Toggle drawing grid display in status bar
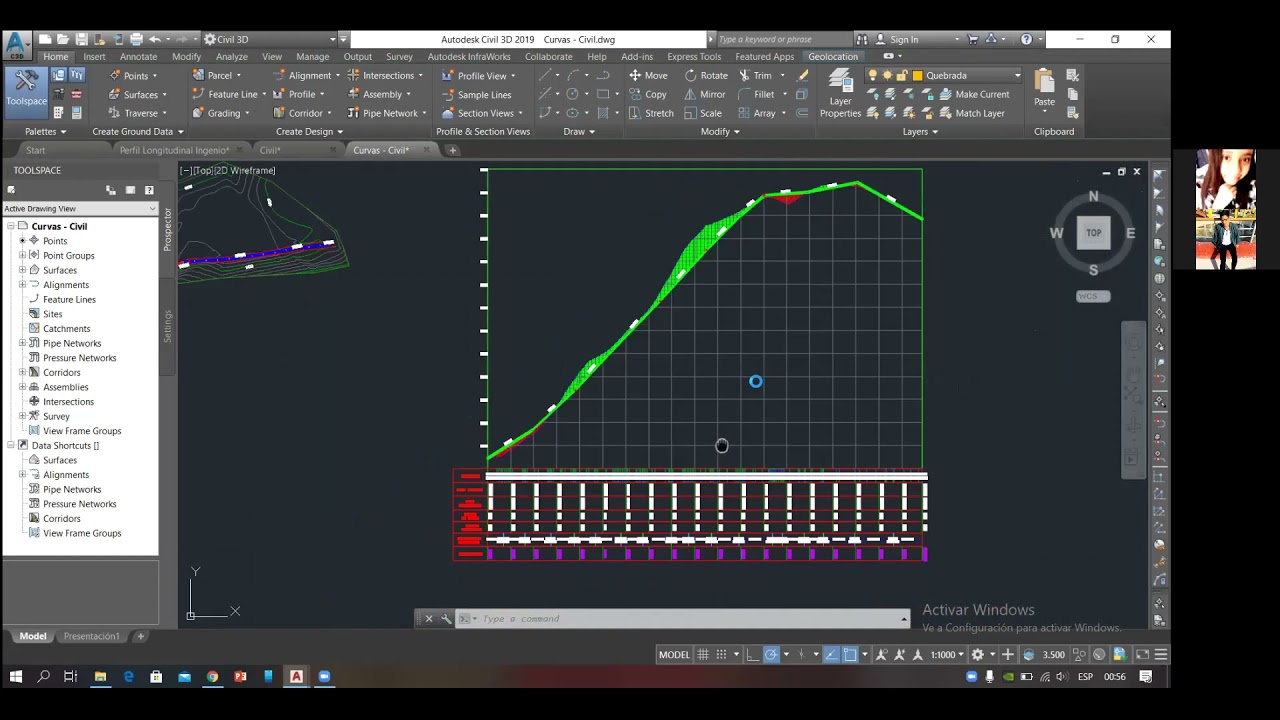 703,655
